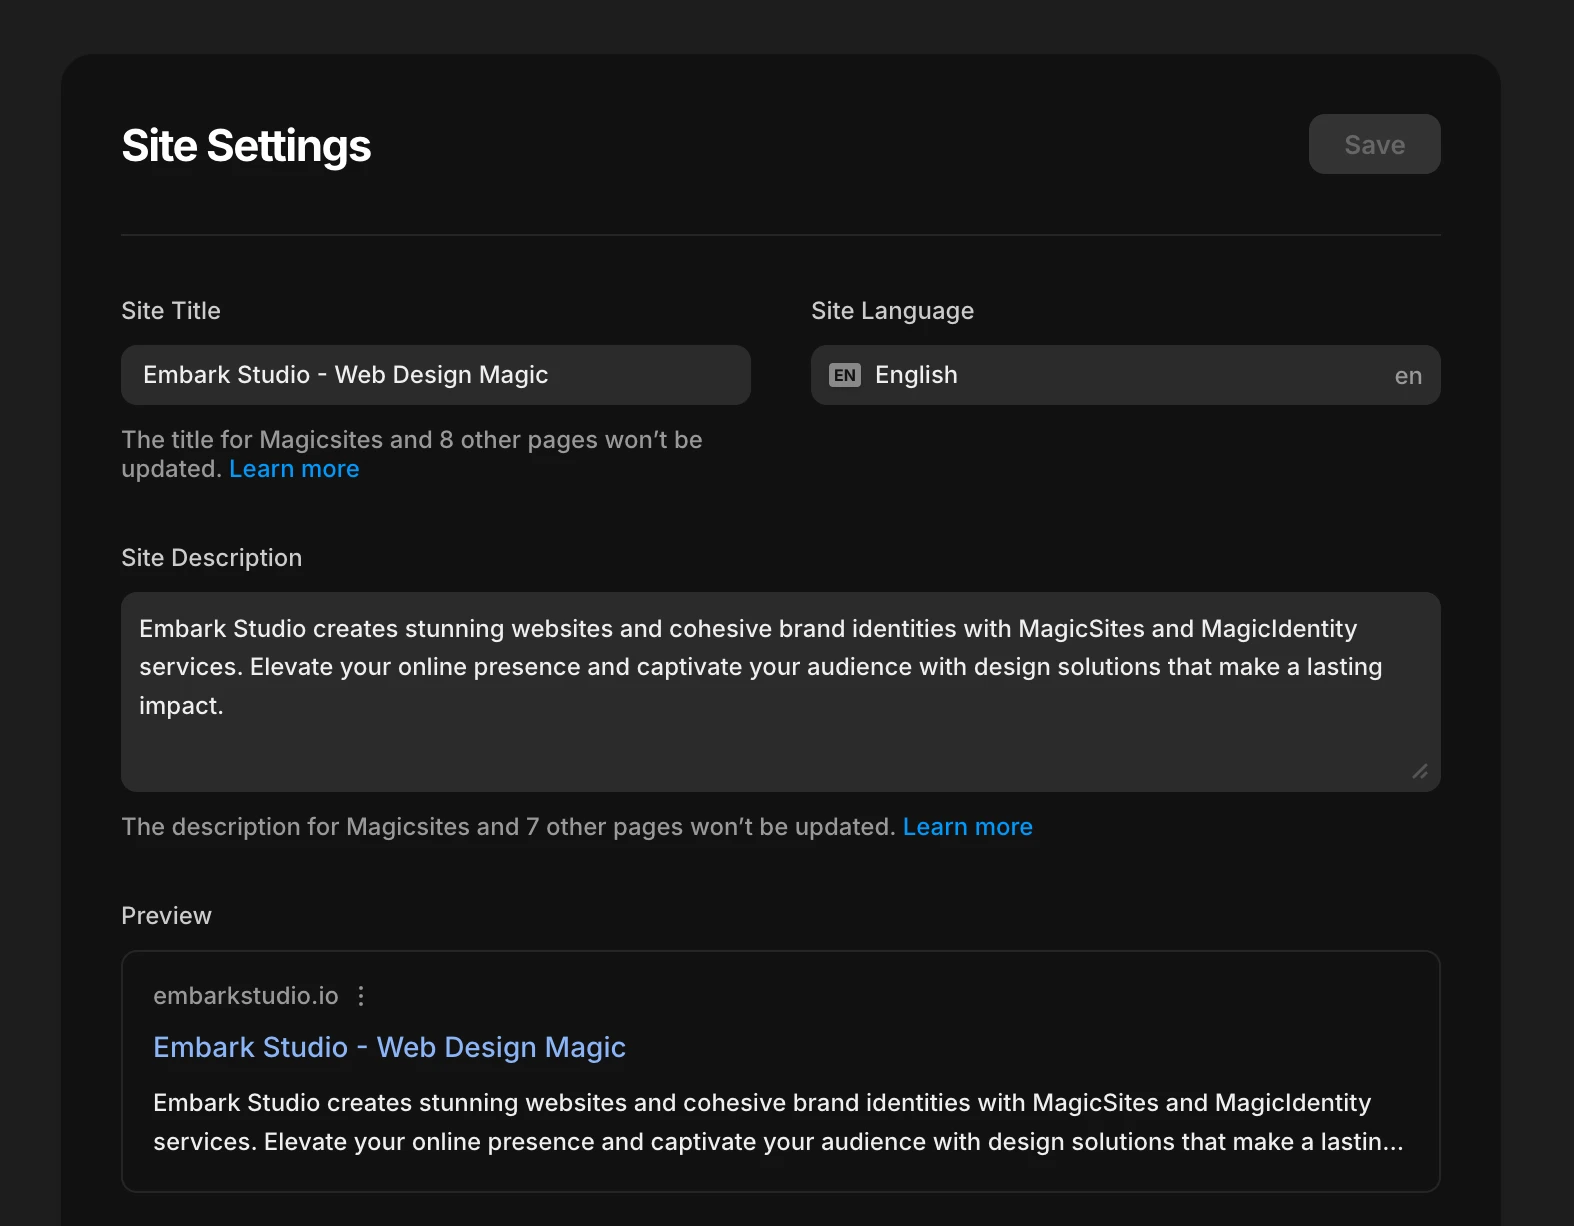The image size is (1574, 1226).
Task: Click into the Site Description text area
Action: pyautogui.click(x=780, y=691)
